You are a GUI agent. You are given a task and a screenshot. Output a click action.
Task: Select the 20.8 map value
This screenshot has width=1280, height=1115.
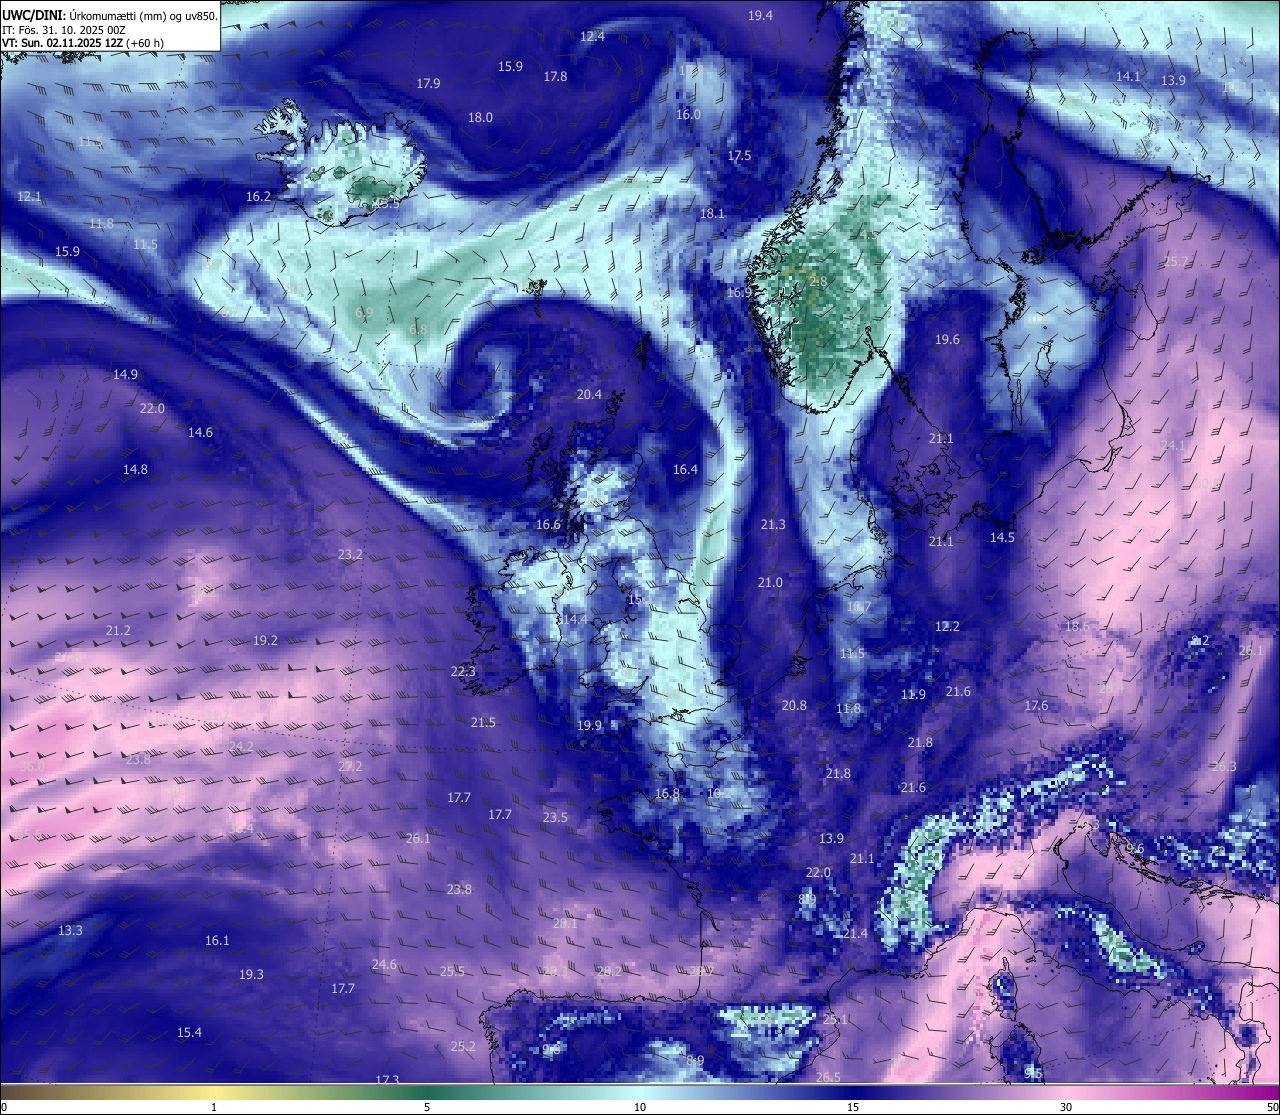(794, 705)
